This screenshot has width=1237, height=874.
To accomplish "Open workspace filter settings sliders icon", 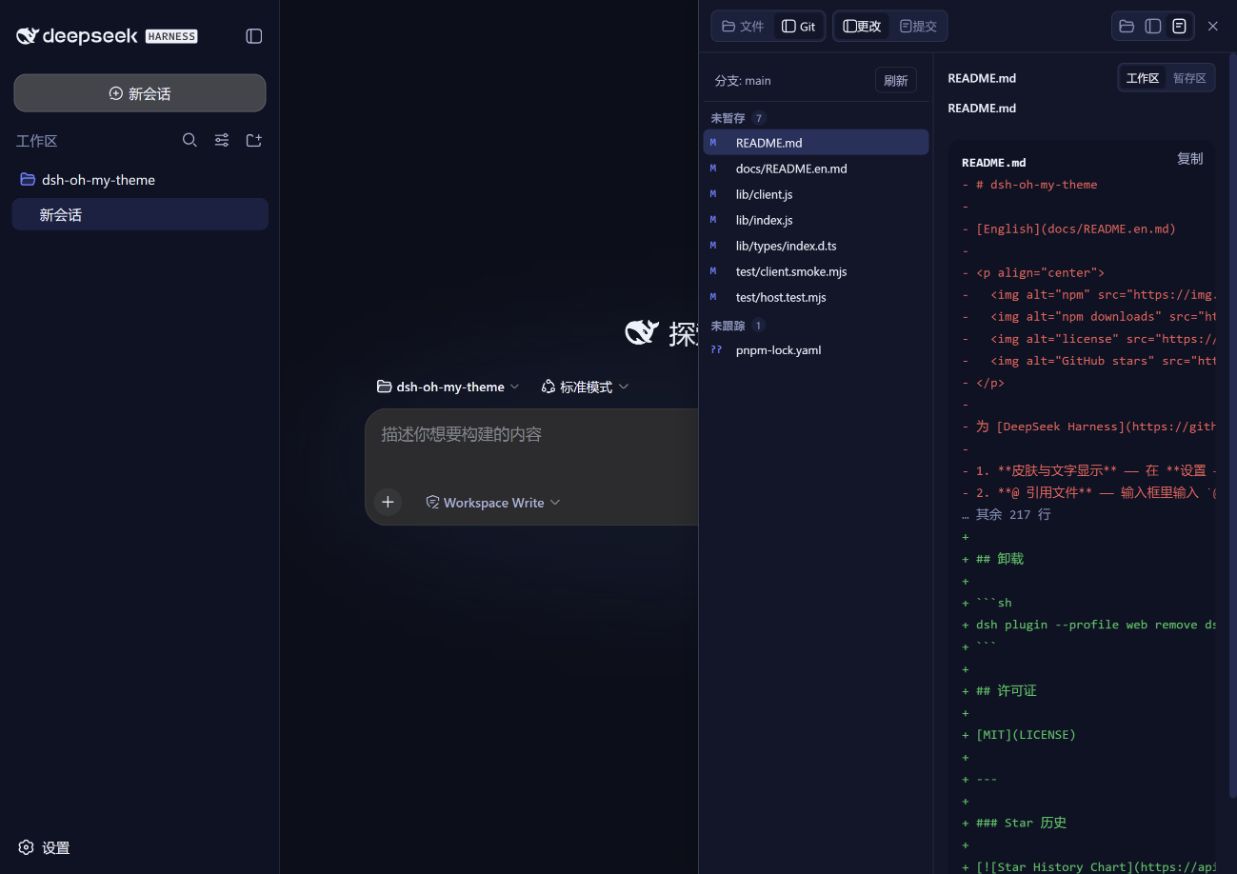I will click(222, 140).
